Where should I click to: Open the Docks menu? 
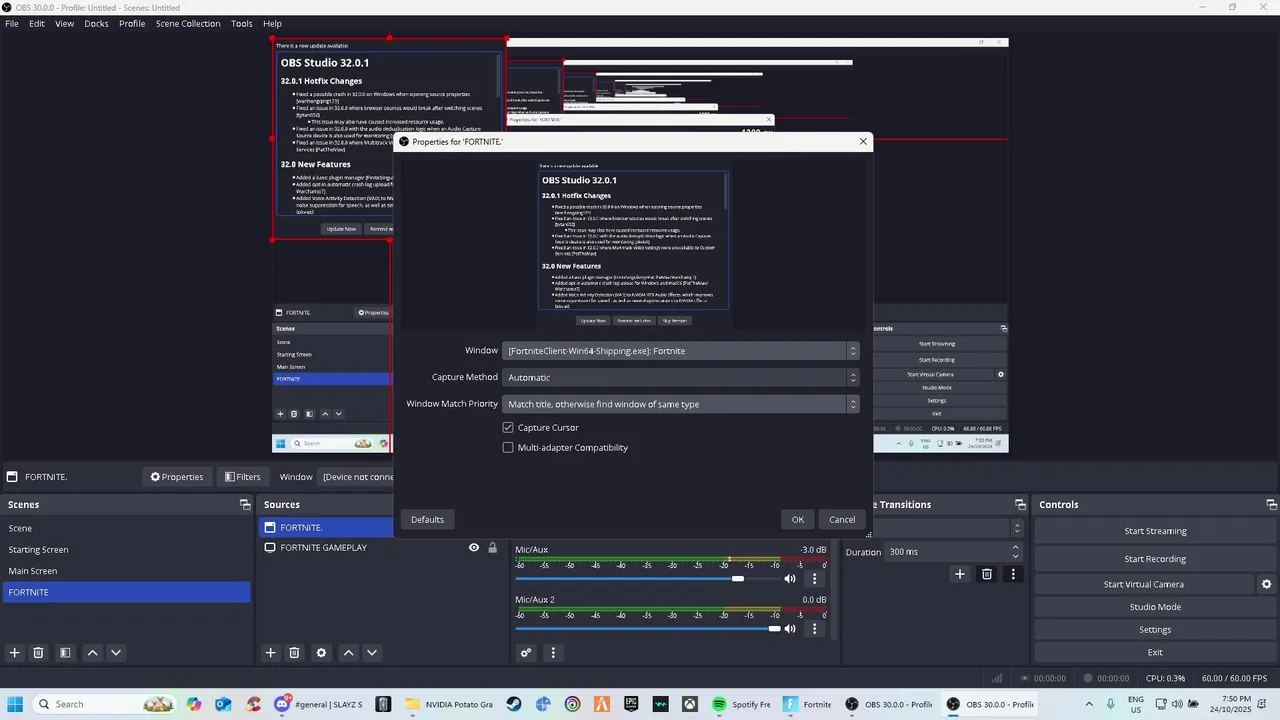pyautogui.click(x=96, y=23)
